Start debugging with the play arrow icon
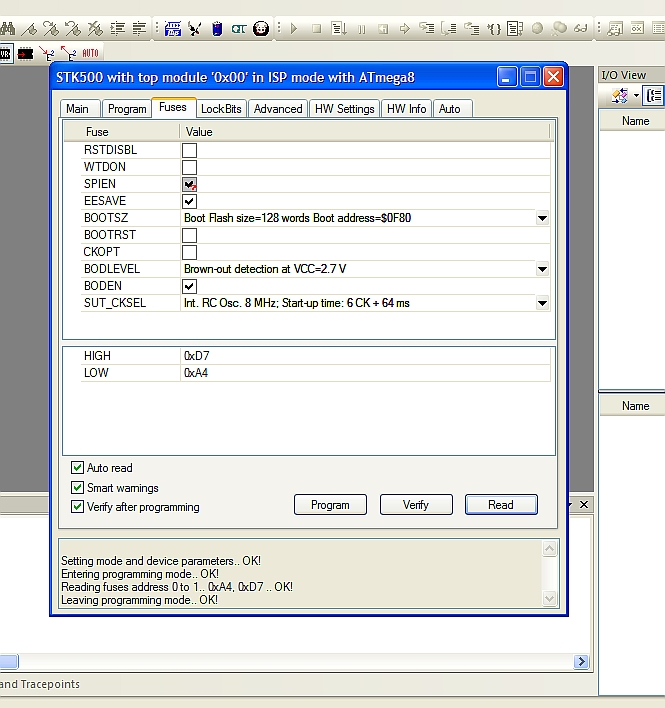Image resolution: width=665 pixels, height=708 pixels. (294, 29)
